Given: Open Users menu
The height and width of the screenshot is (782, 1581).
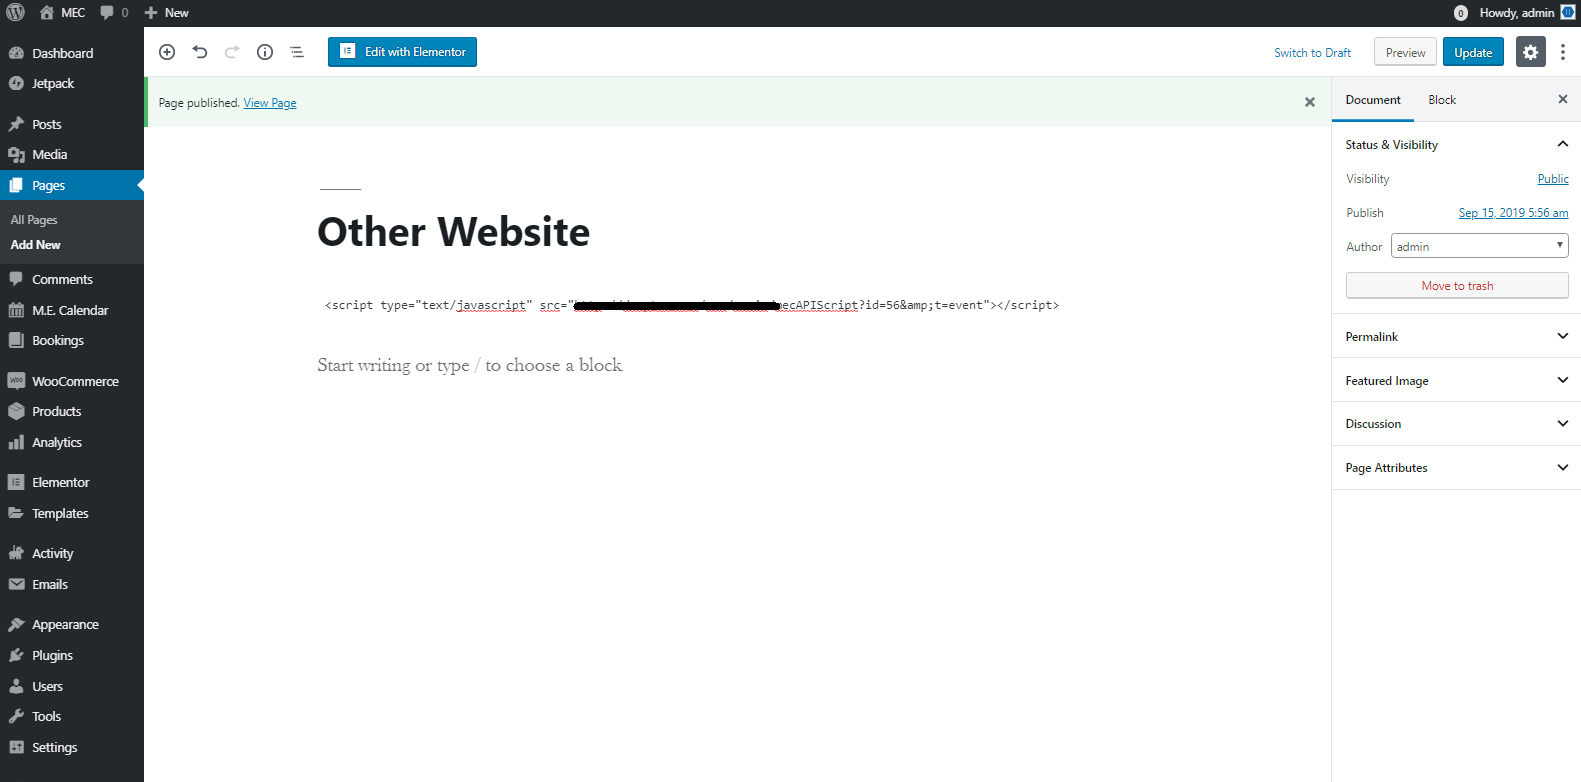Looking at the screenshot, I should tap(72, 687).
